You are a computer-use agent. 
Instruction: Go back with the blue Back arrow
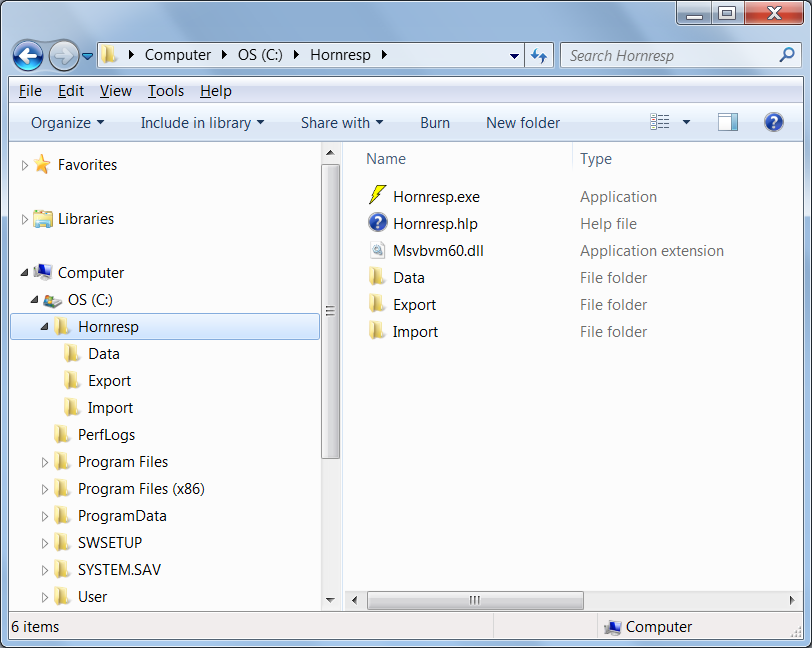(x=28, y=55)
